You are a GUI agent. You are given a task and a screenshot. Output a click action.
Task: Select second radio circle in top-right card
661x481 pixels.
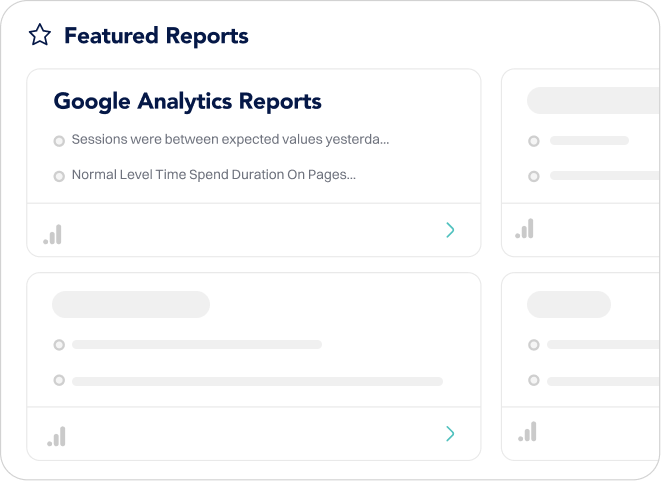tap(534, 176)
